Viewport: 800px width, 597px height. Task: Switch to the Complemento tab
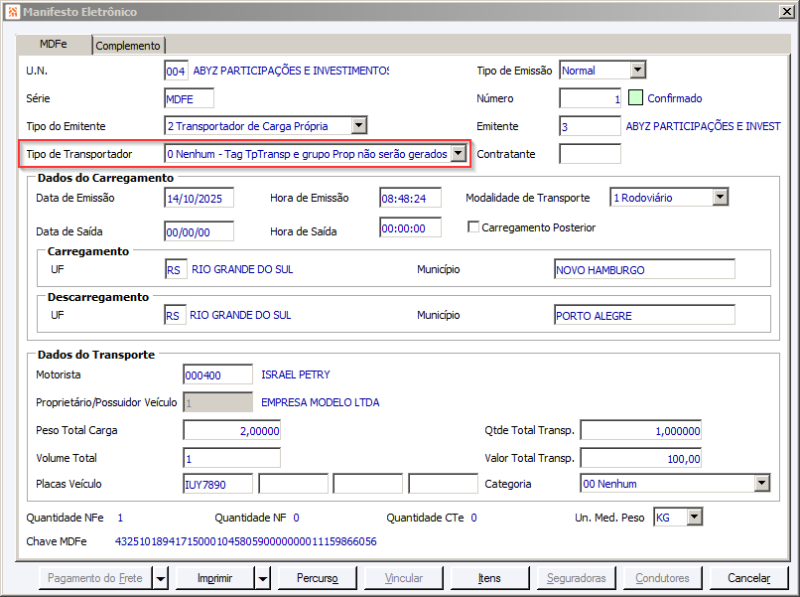128,45
